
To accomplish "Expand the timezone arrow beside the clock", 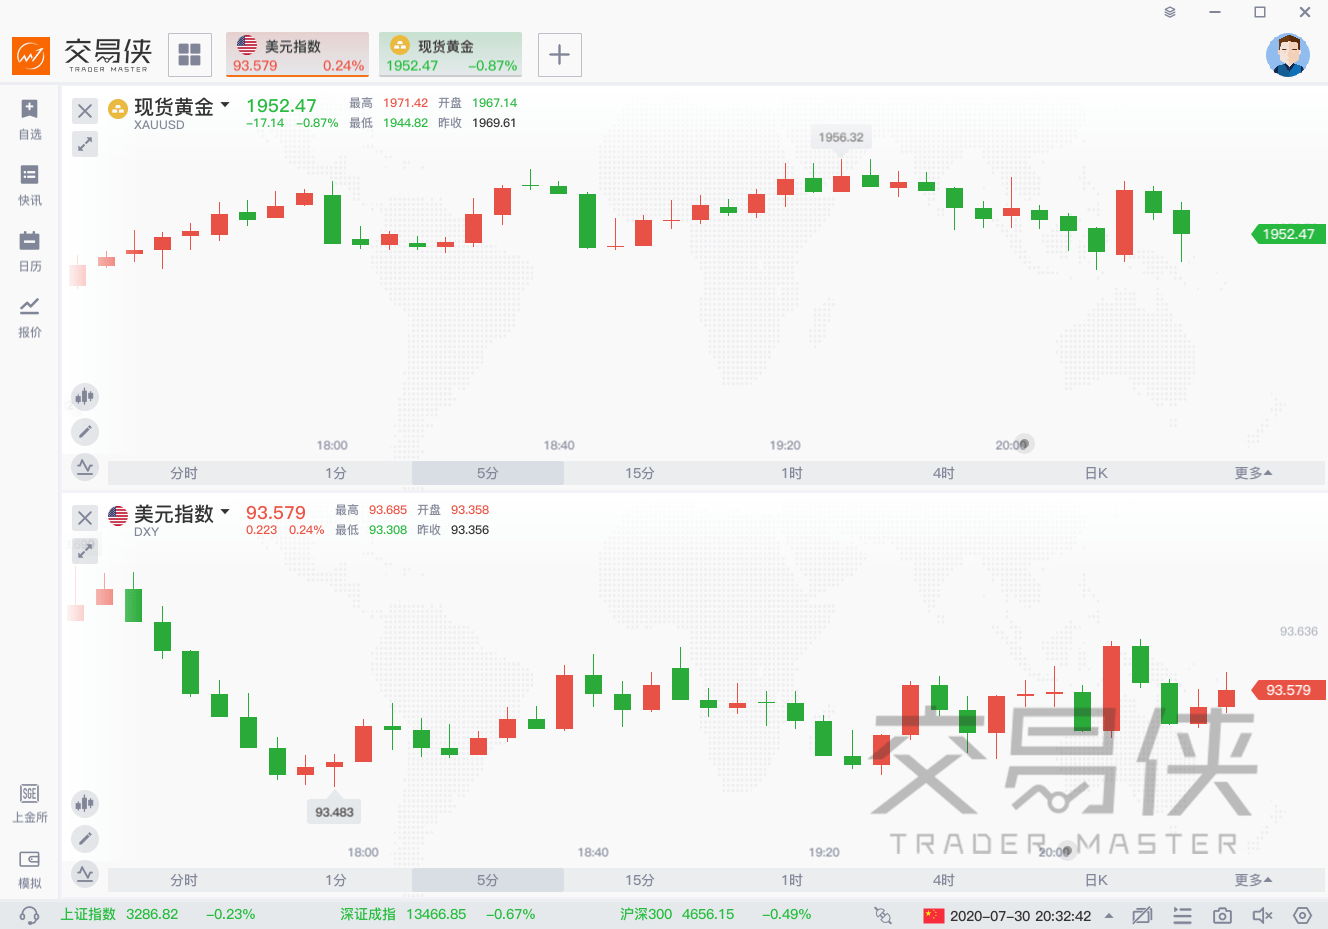I will 1109,915.
